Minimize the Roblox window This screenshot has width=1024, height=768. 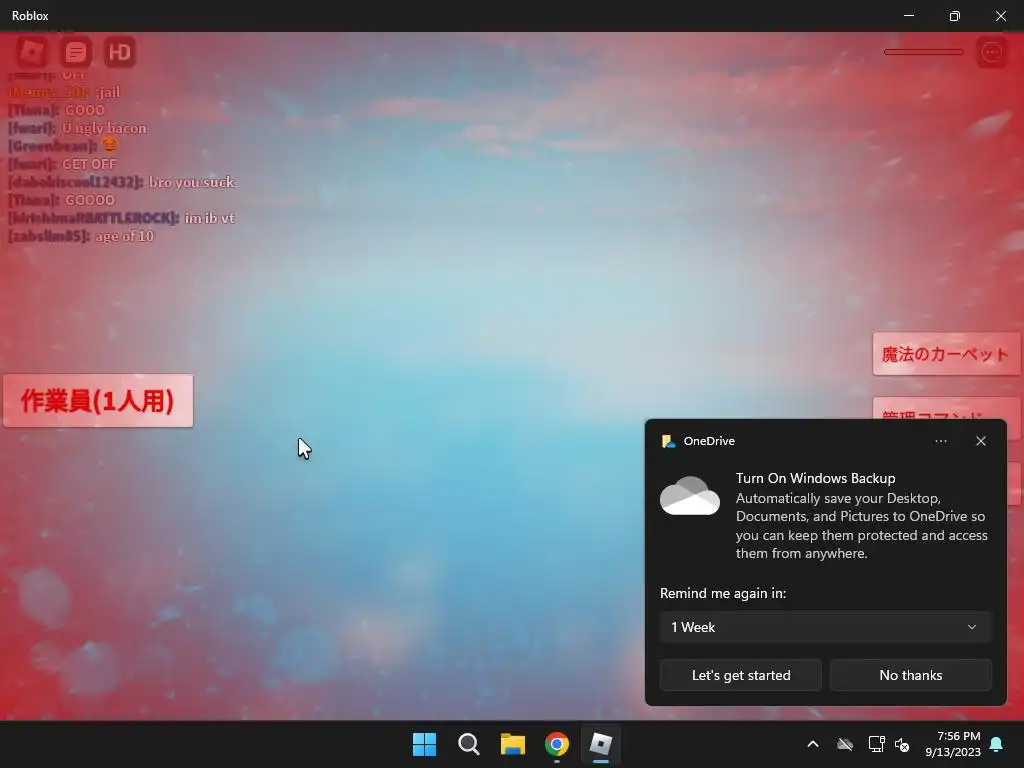pyautogui.click(x=908, y=16)
